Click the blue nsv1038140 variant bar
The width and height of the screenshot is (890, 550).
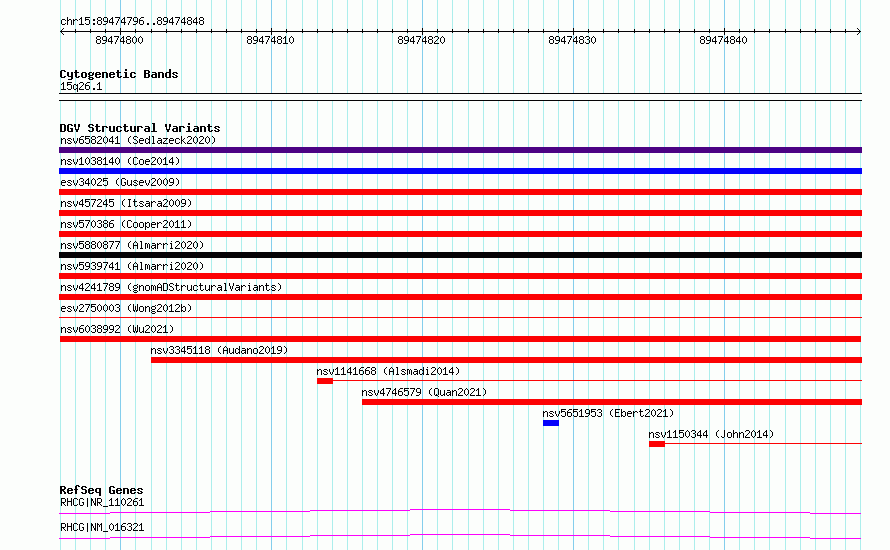pos(460,171)
